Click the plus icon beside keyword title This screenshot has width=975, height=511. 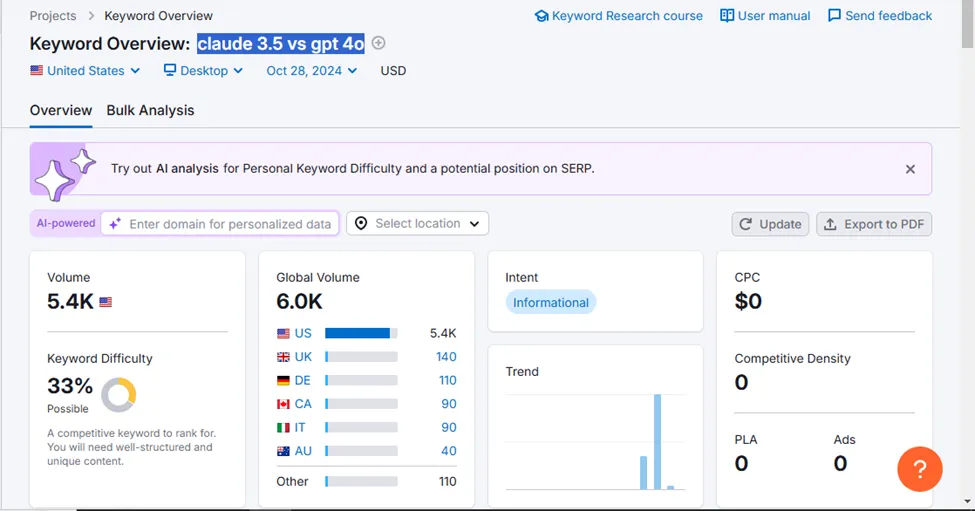pos(378,43)
